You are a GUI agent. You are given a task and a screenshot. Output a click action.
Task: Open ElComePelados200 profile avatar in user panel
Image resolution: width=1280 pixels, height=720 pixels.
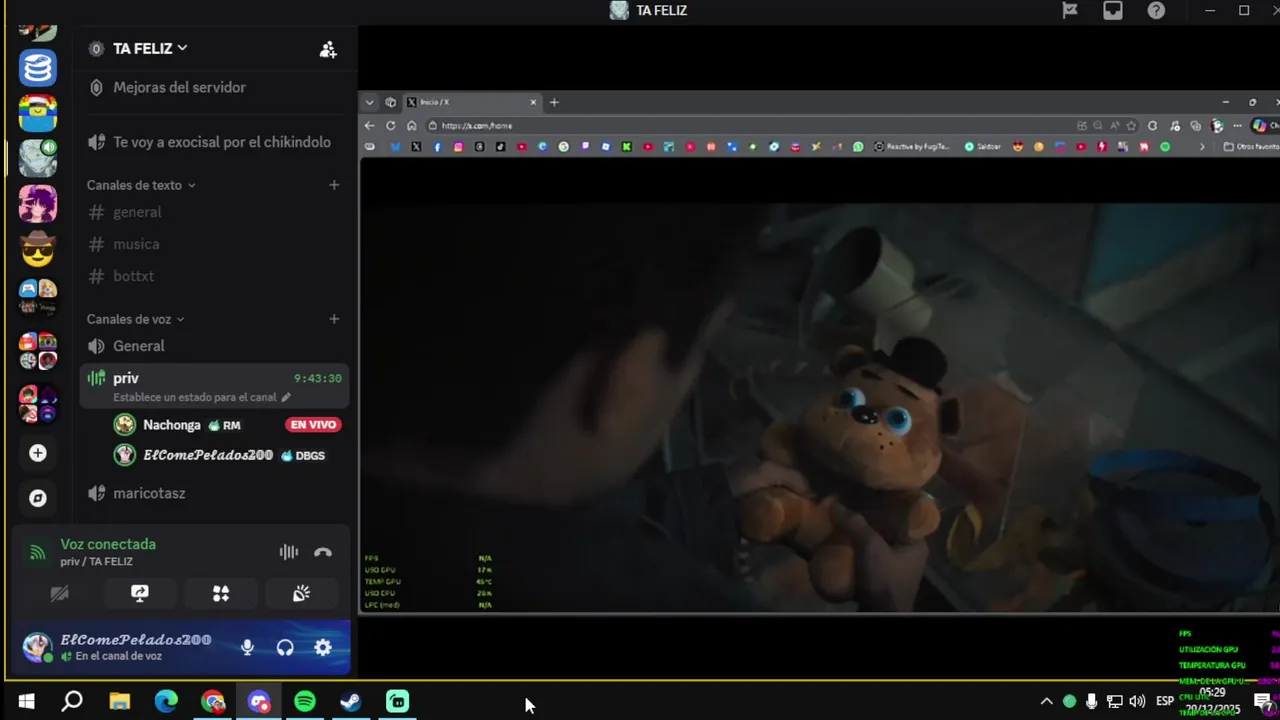(37, 647)
